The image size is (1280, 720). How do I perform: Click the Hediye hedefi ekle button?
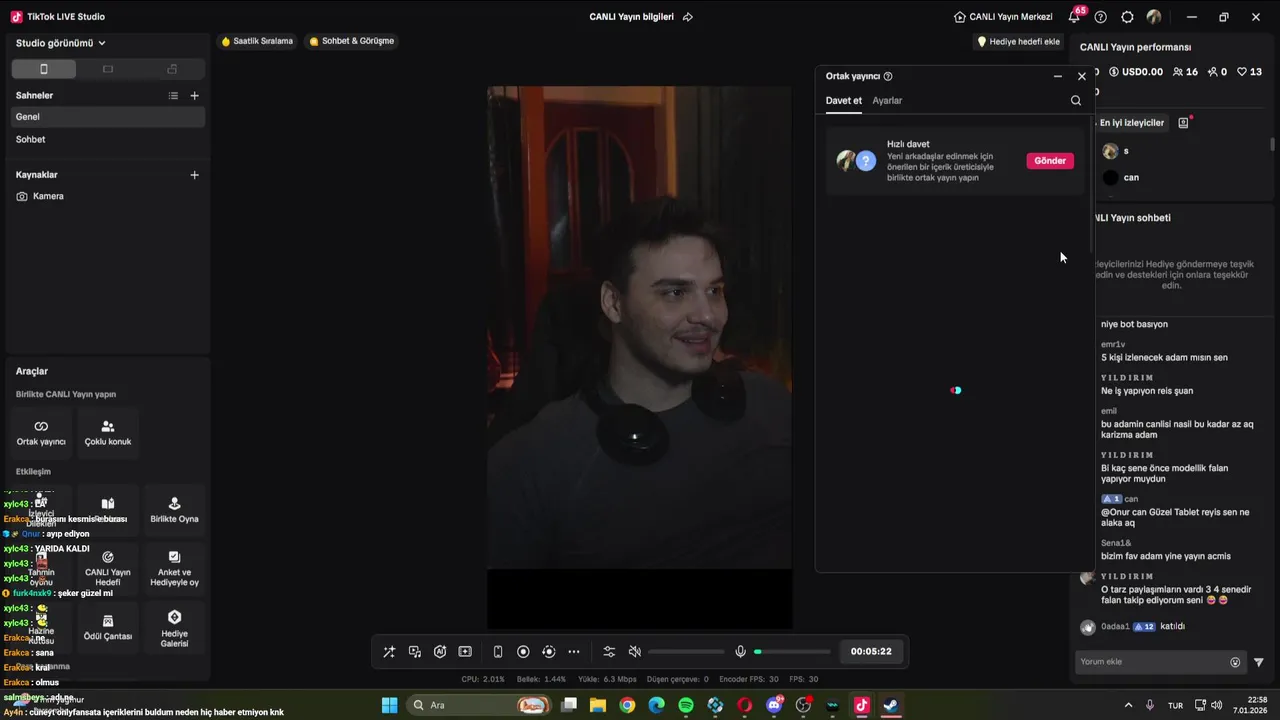tap(1018, 42)
